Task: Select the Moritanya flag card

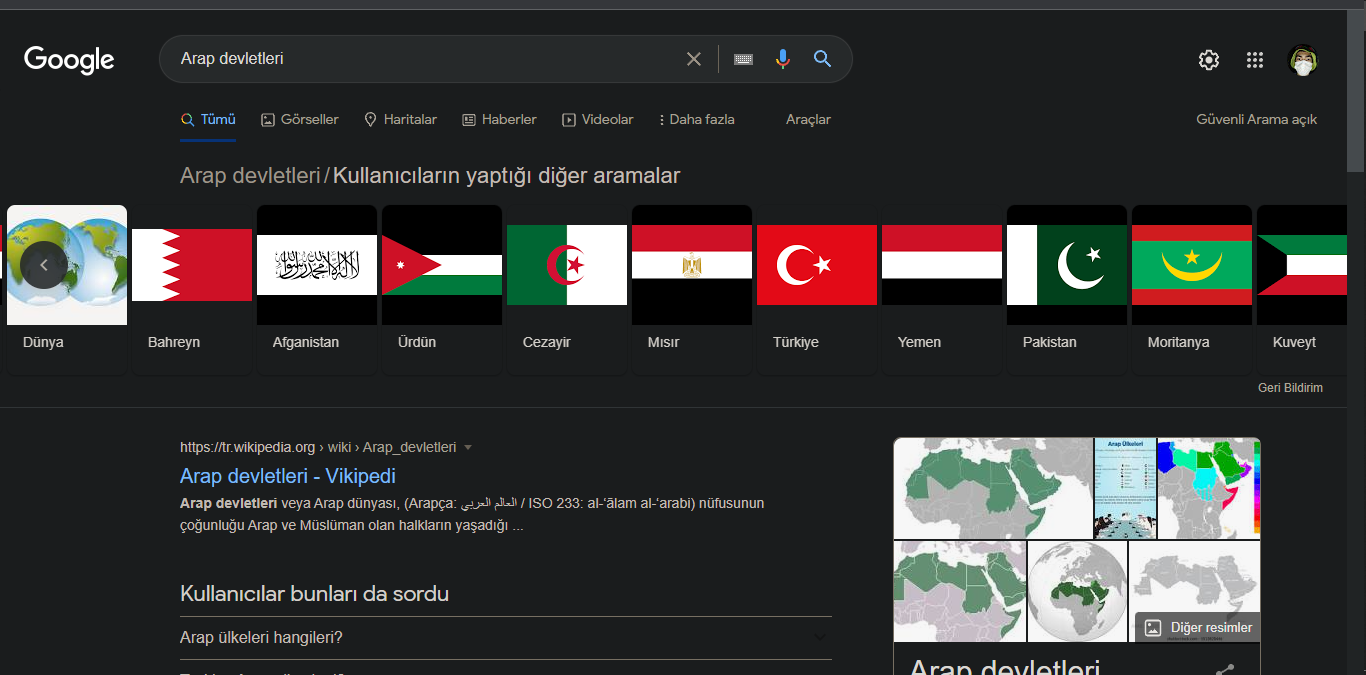Action: [1192, 289]
